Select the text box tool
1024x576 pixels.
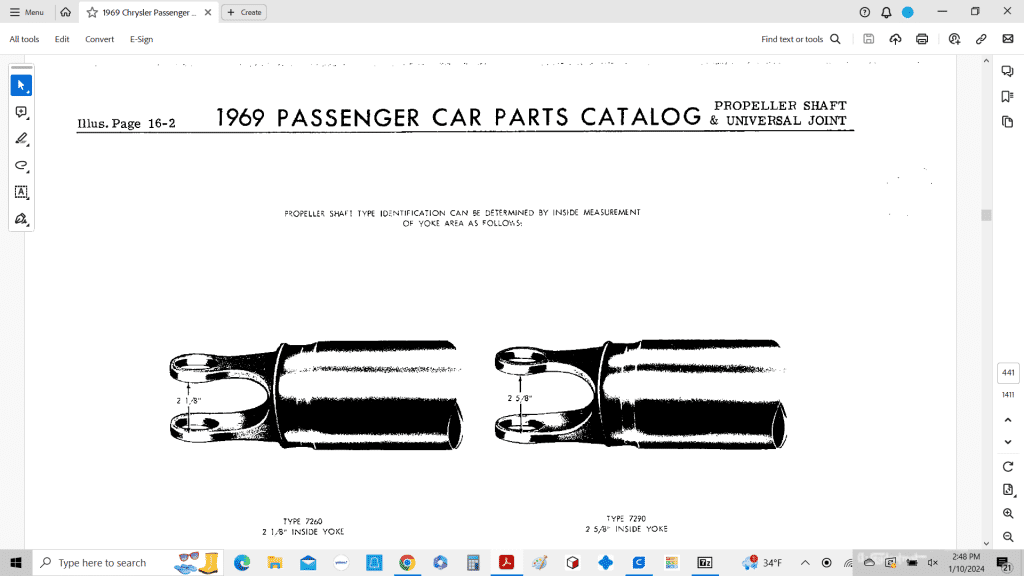tap(21, 192)
